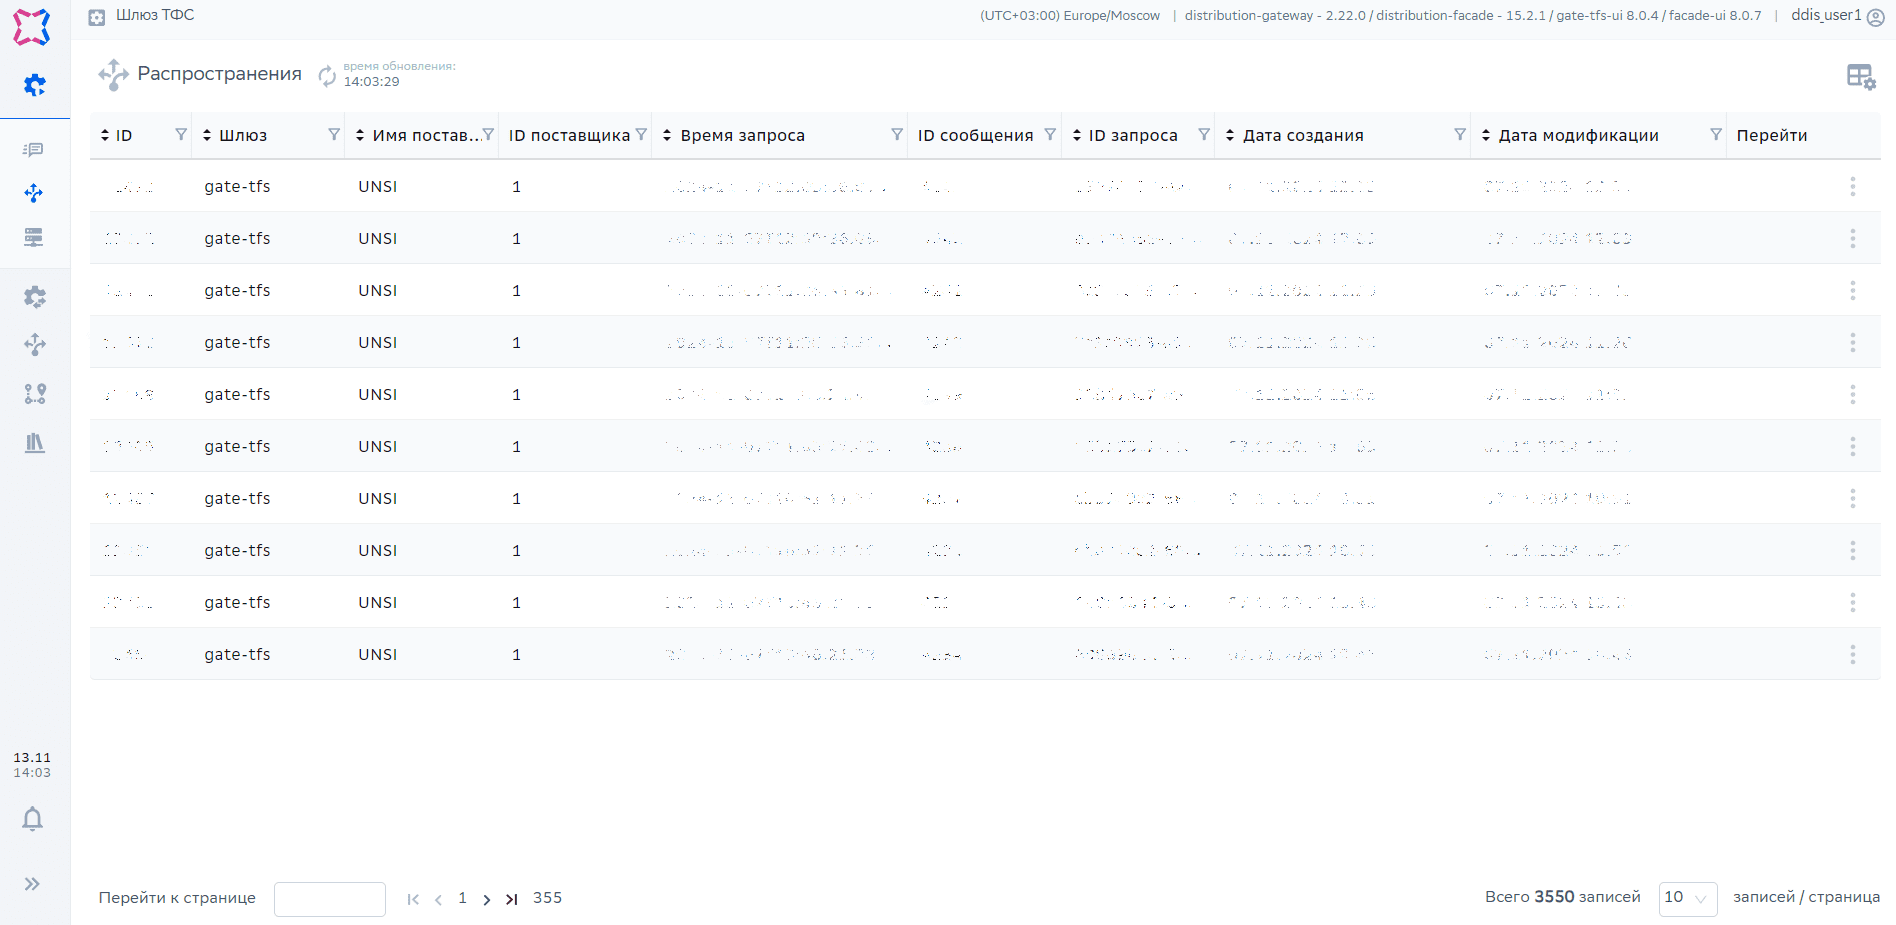Sort by Дата модификации column
The width and height of the screenshot is (1896, 925).
point(1486,135)
